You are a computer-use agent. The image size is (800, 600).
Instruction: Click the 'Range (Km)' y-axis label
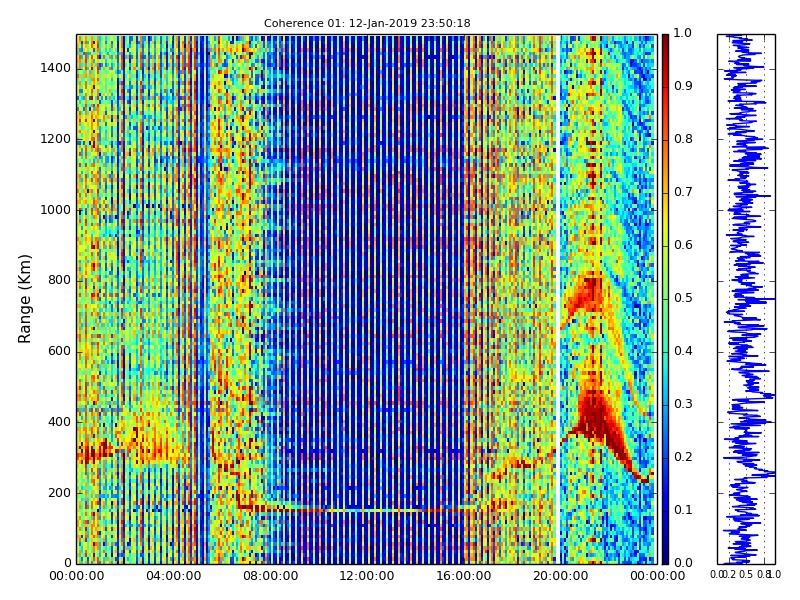(24, 299)
